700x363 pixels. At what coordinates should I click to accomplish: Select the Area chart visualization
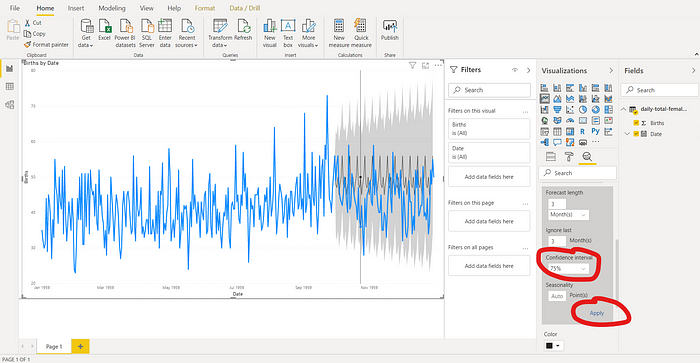pyautogui.click(x=557, y=99)
